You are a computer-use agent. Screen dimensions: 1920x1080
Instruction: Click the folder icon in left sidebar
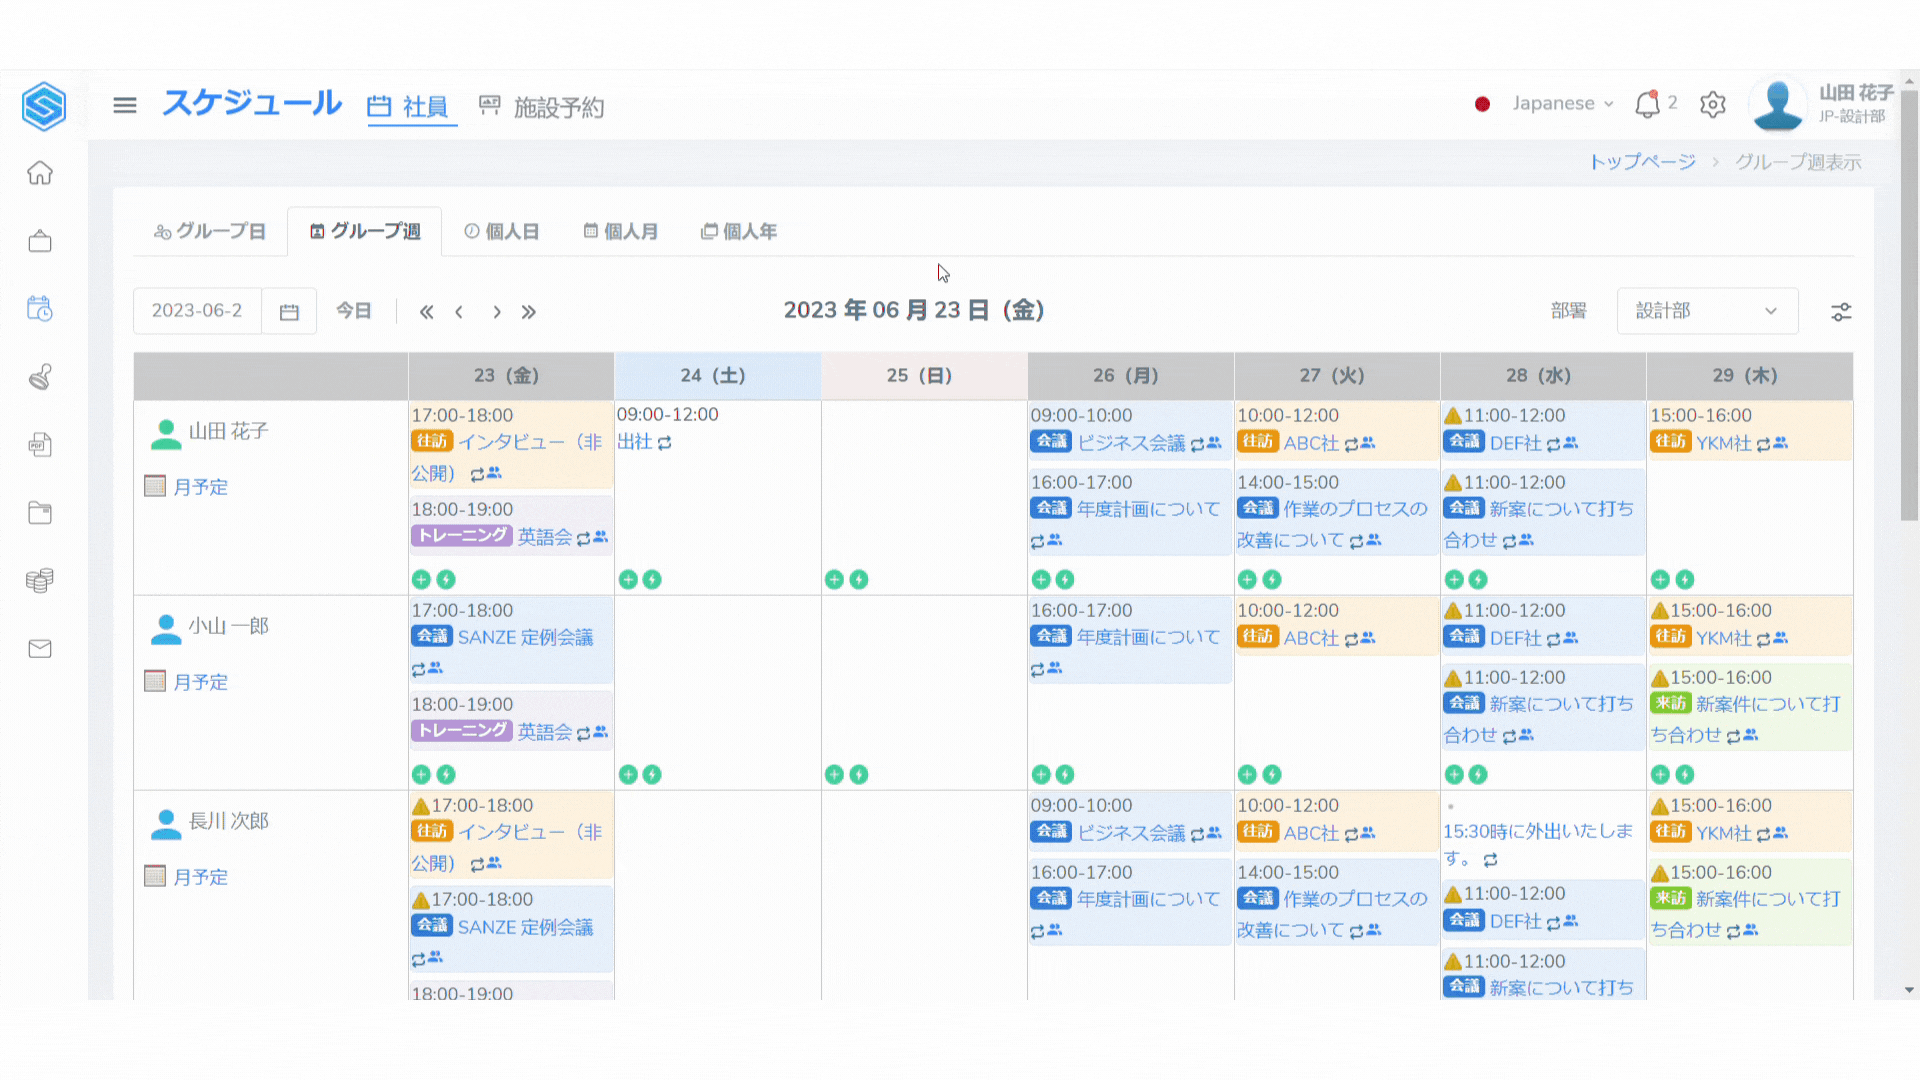click(x=40, y=513)
